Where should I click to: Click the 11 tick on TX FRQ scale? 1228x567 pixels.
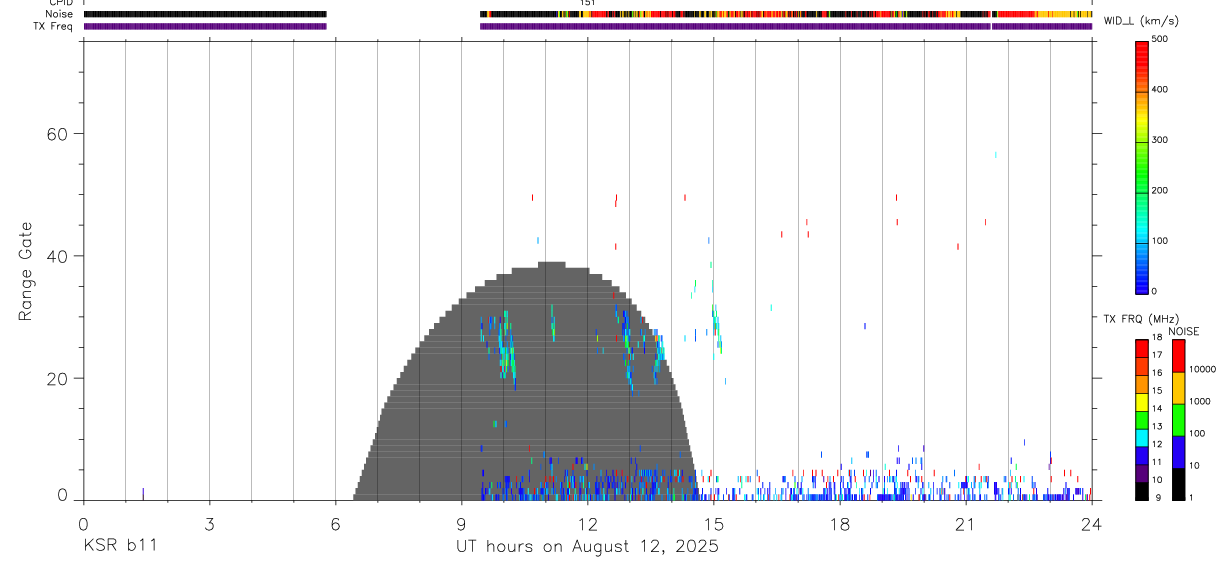click(1156, 462)
